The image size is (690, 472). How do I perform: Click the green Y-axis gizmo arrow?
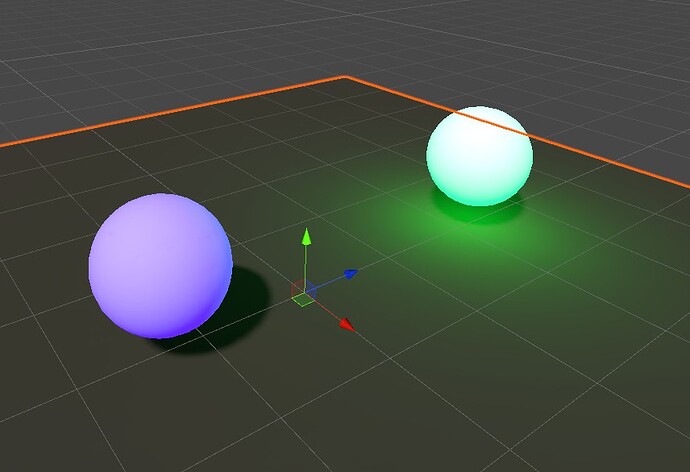[306, 236]
